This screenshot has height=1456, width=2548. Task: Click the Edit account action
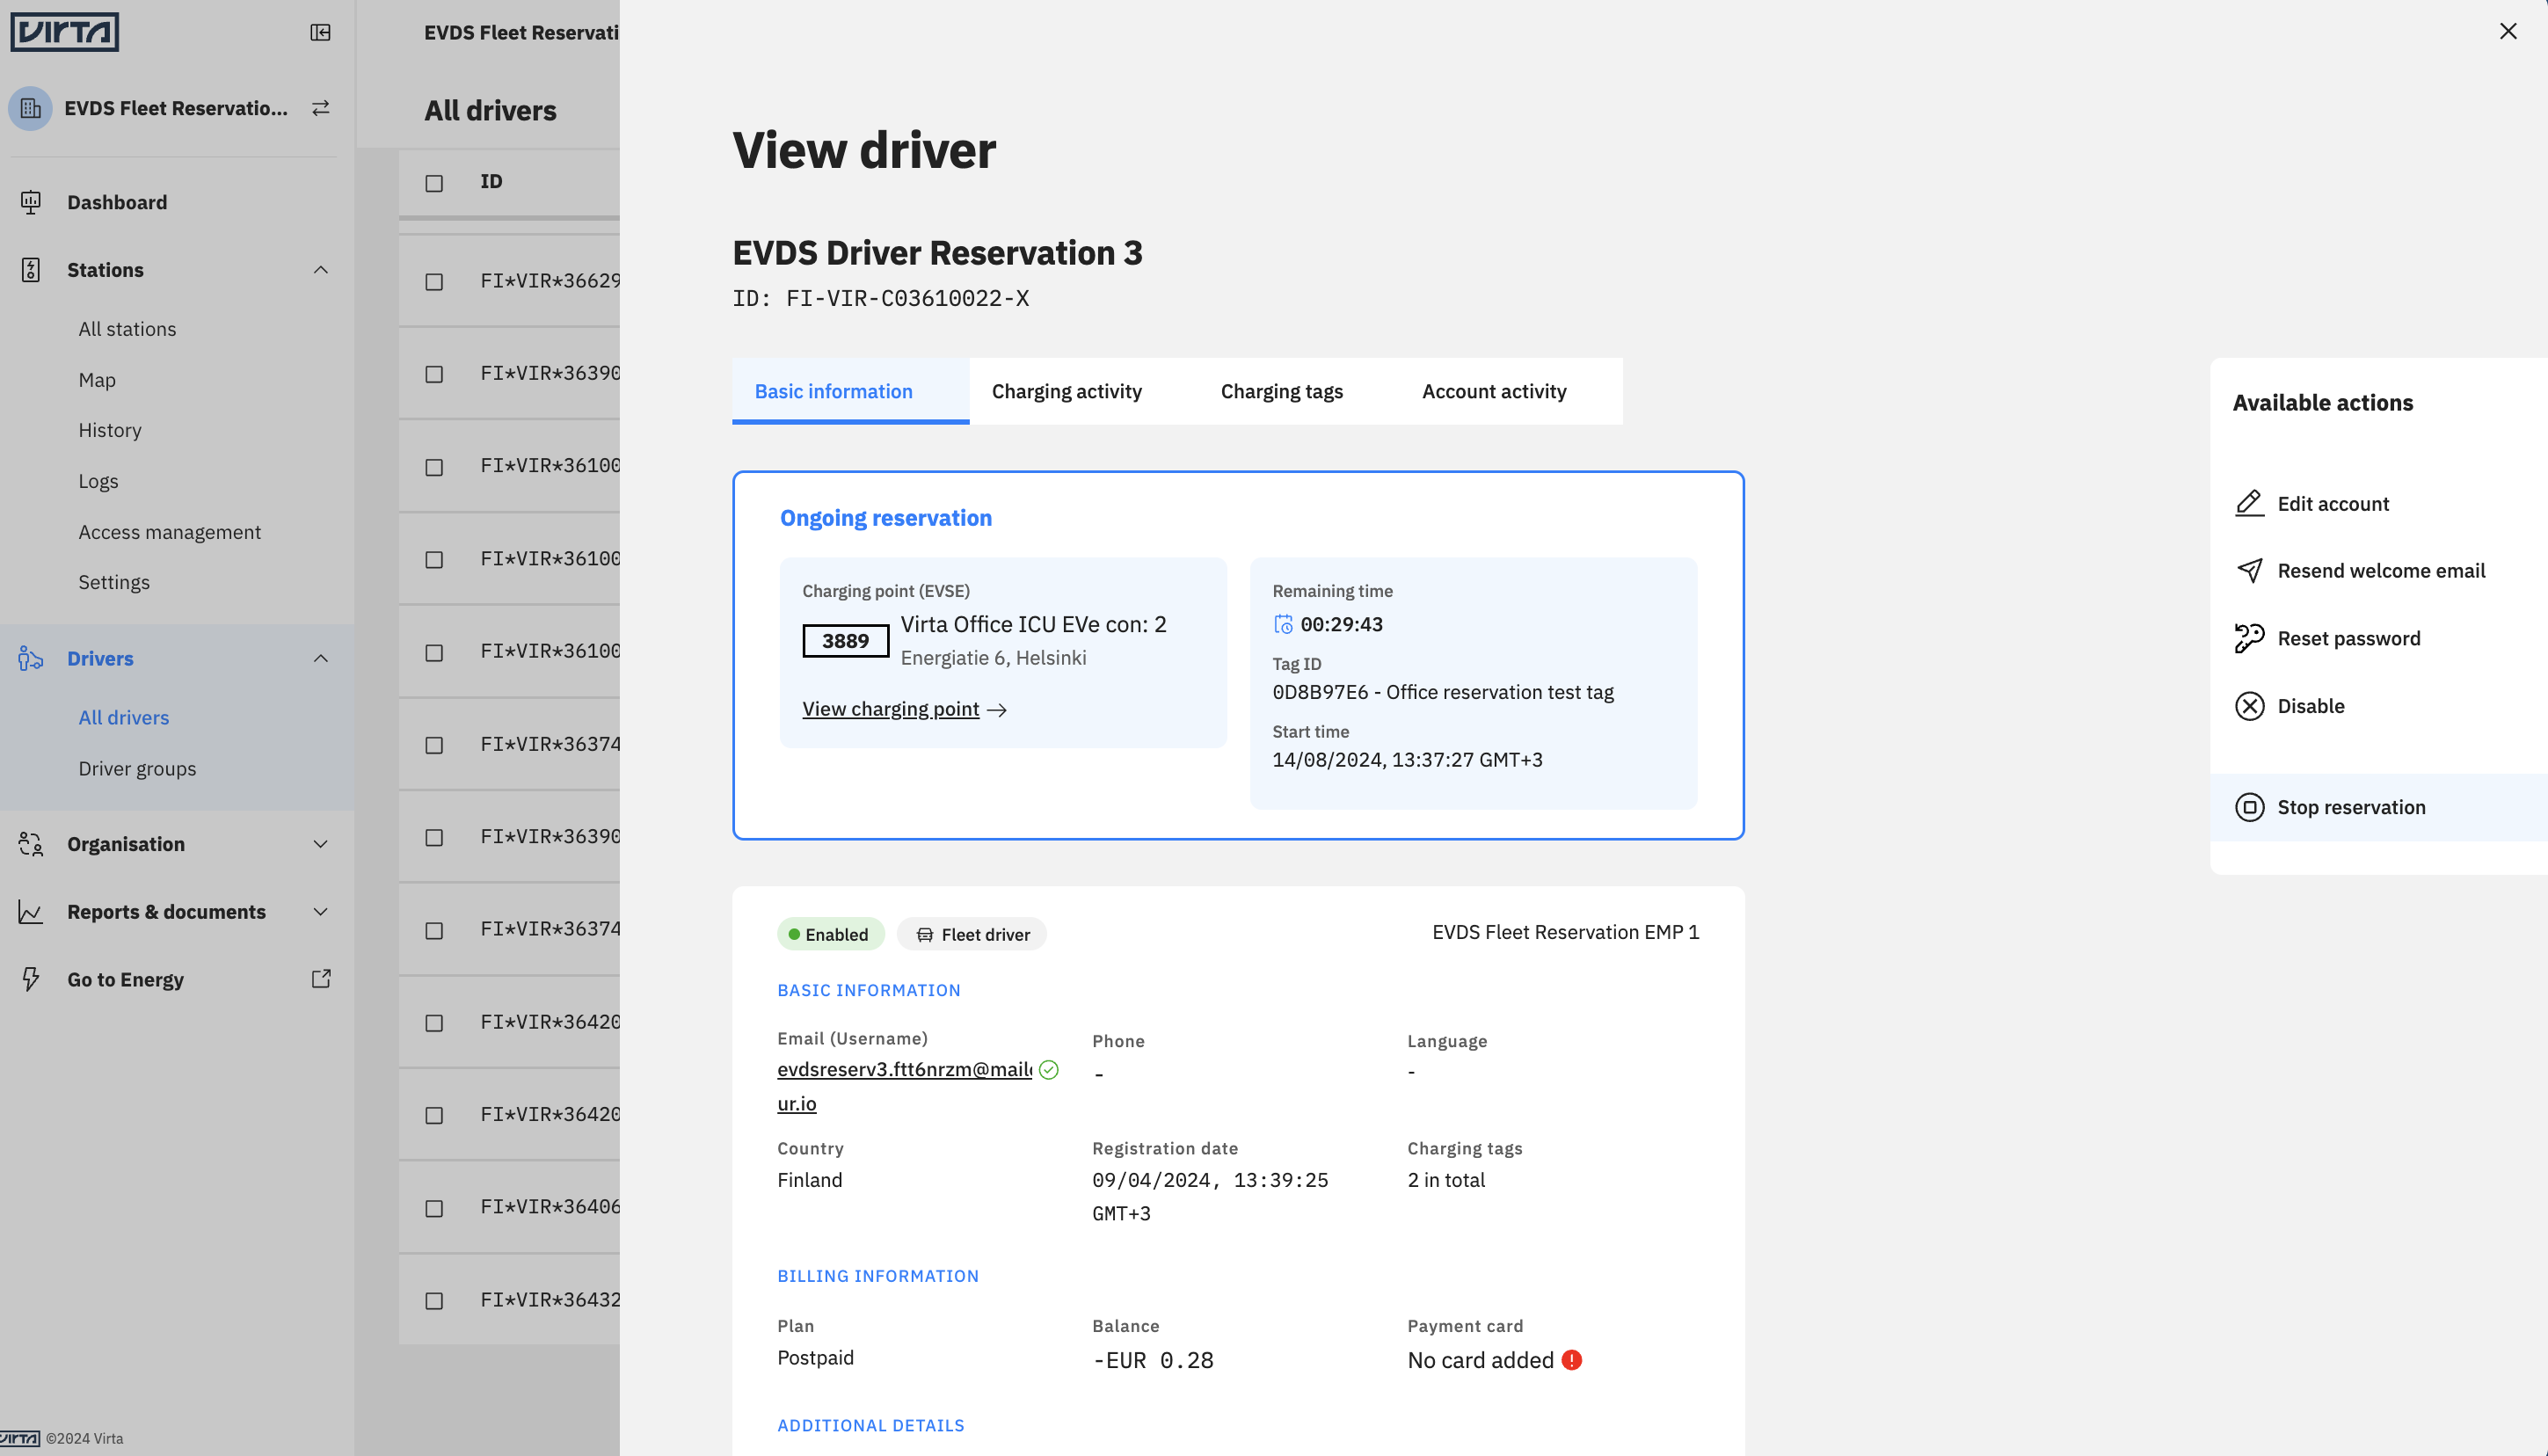click(2333, 503)
